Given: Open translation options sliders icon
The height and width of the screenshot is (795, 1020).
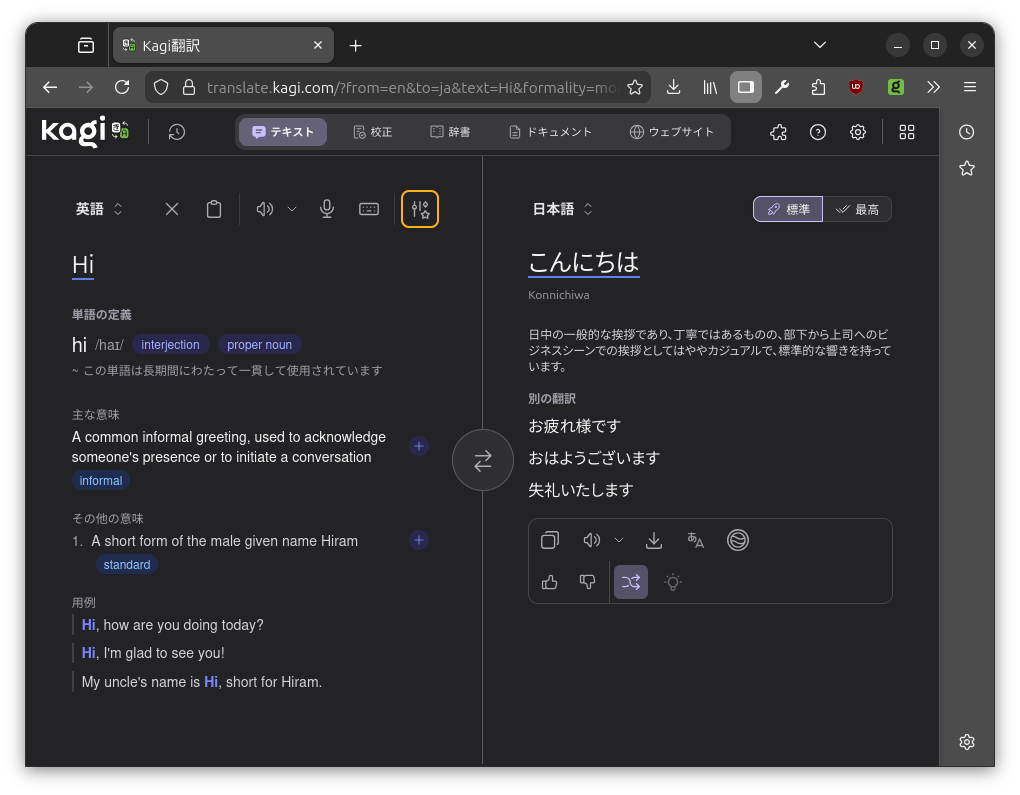Looking at the screenshot, I should (x=420, y=209).
